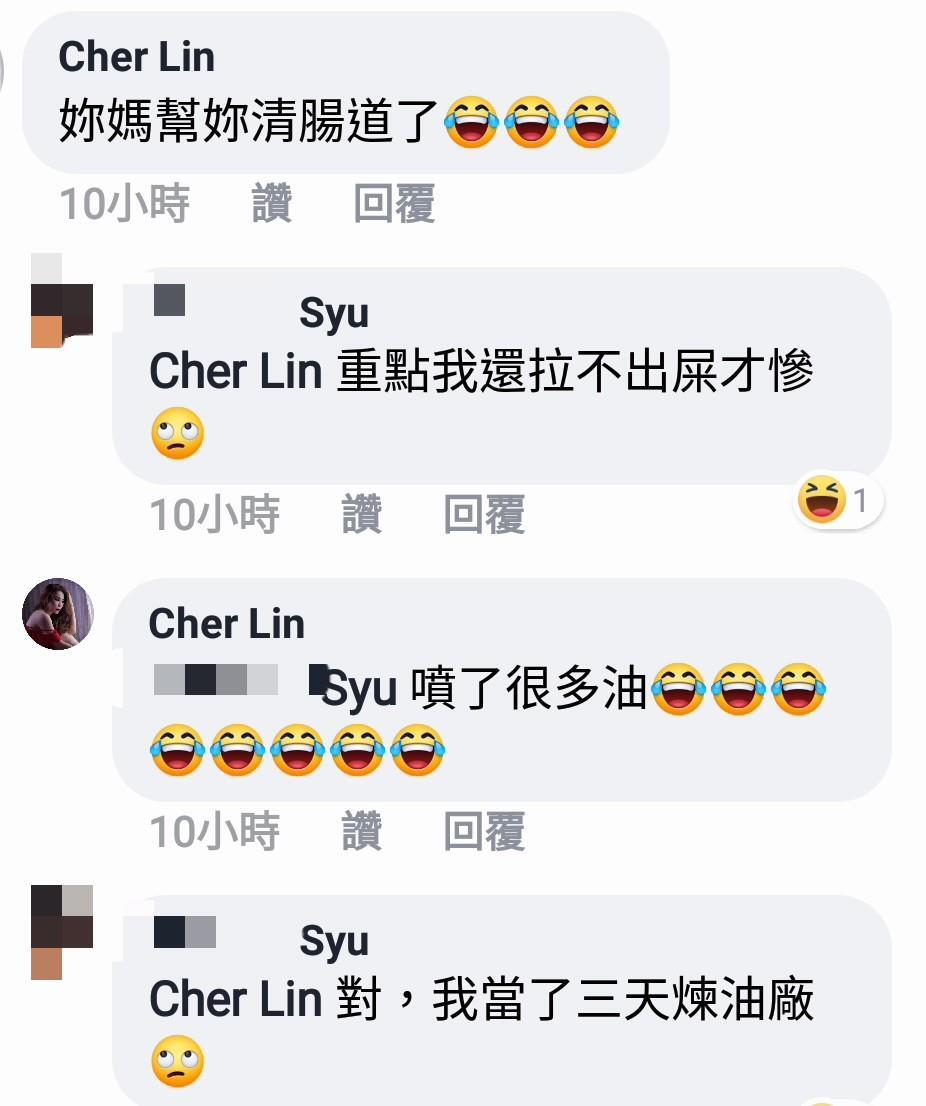
Task: Open Cher Lin's name on 噴了很多油 comment
Action: point(226,624)
